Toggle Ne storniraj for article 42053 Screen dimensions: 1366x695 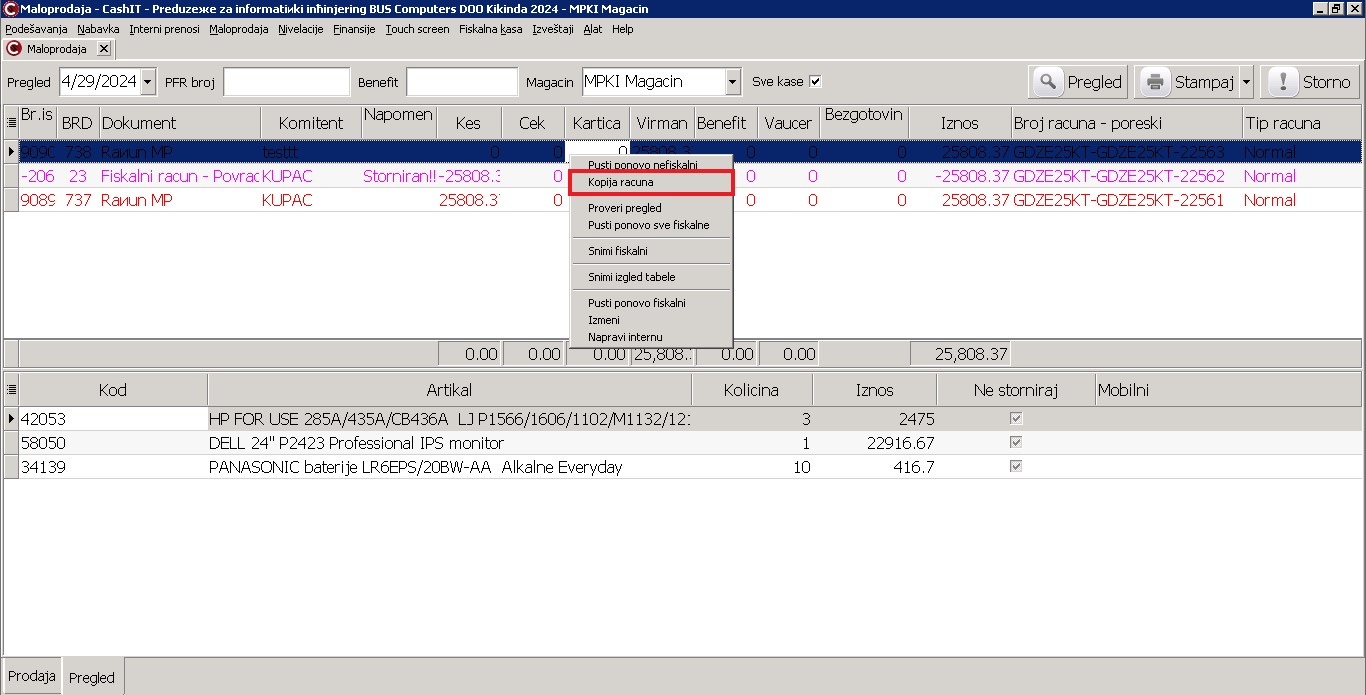[x=1016, y=419]
